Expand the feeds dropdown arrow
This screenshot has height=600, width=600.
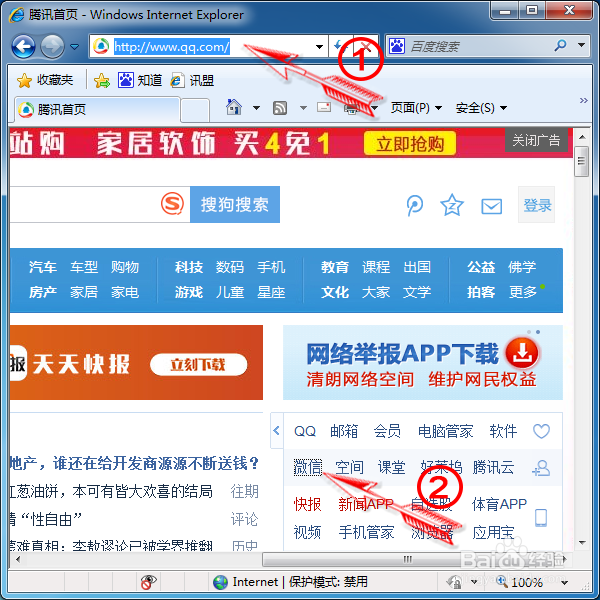pos(303,108)
